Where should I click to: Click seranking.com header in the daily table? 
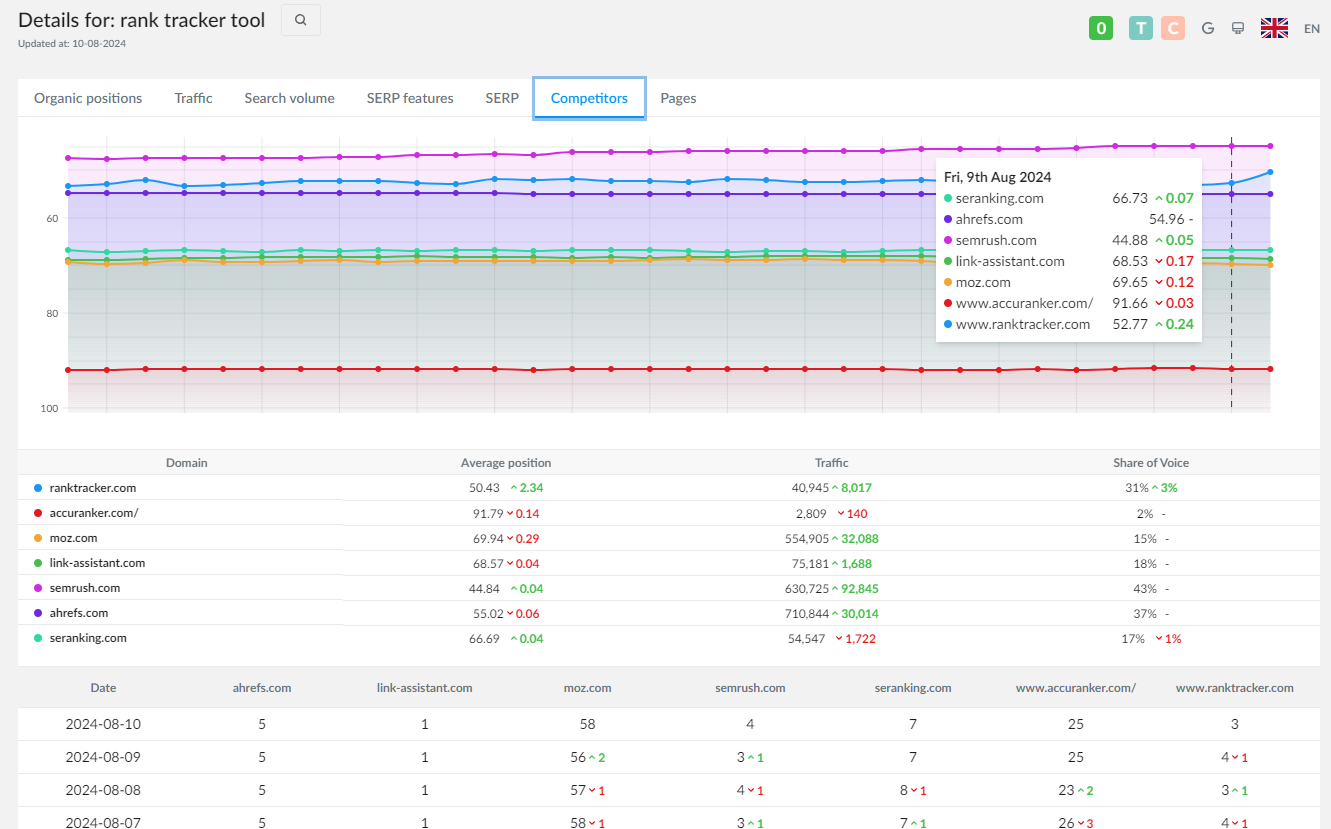click(x=912, y=688)
